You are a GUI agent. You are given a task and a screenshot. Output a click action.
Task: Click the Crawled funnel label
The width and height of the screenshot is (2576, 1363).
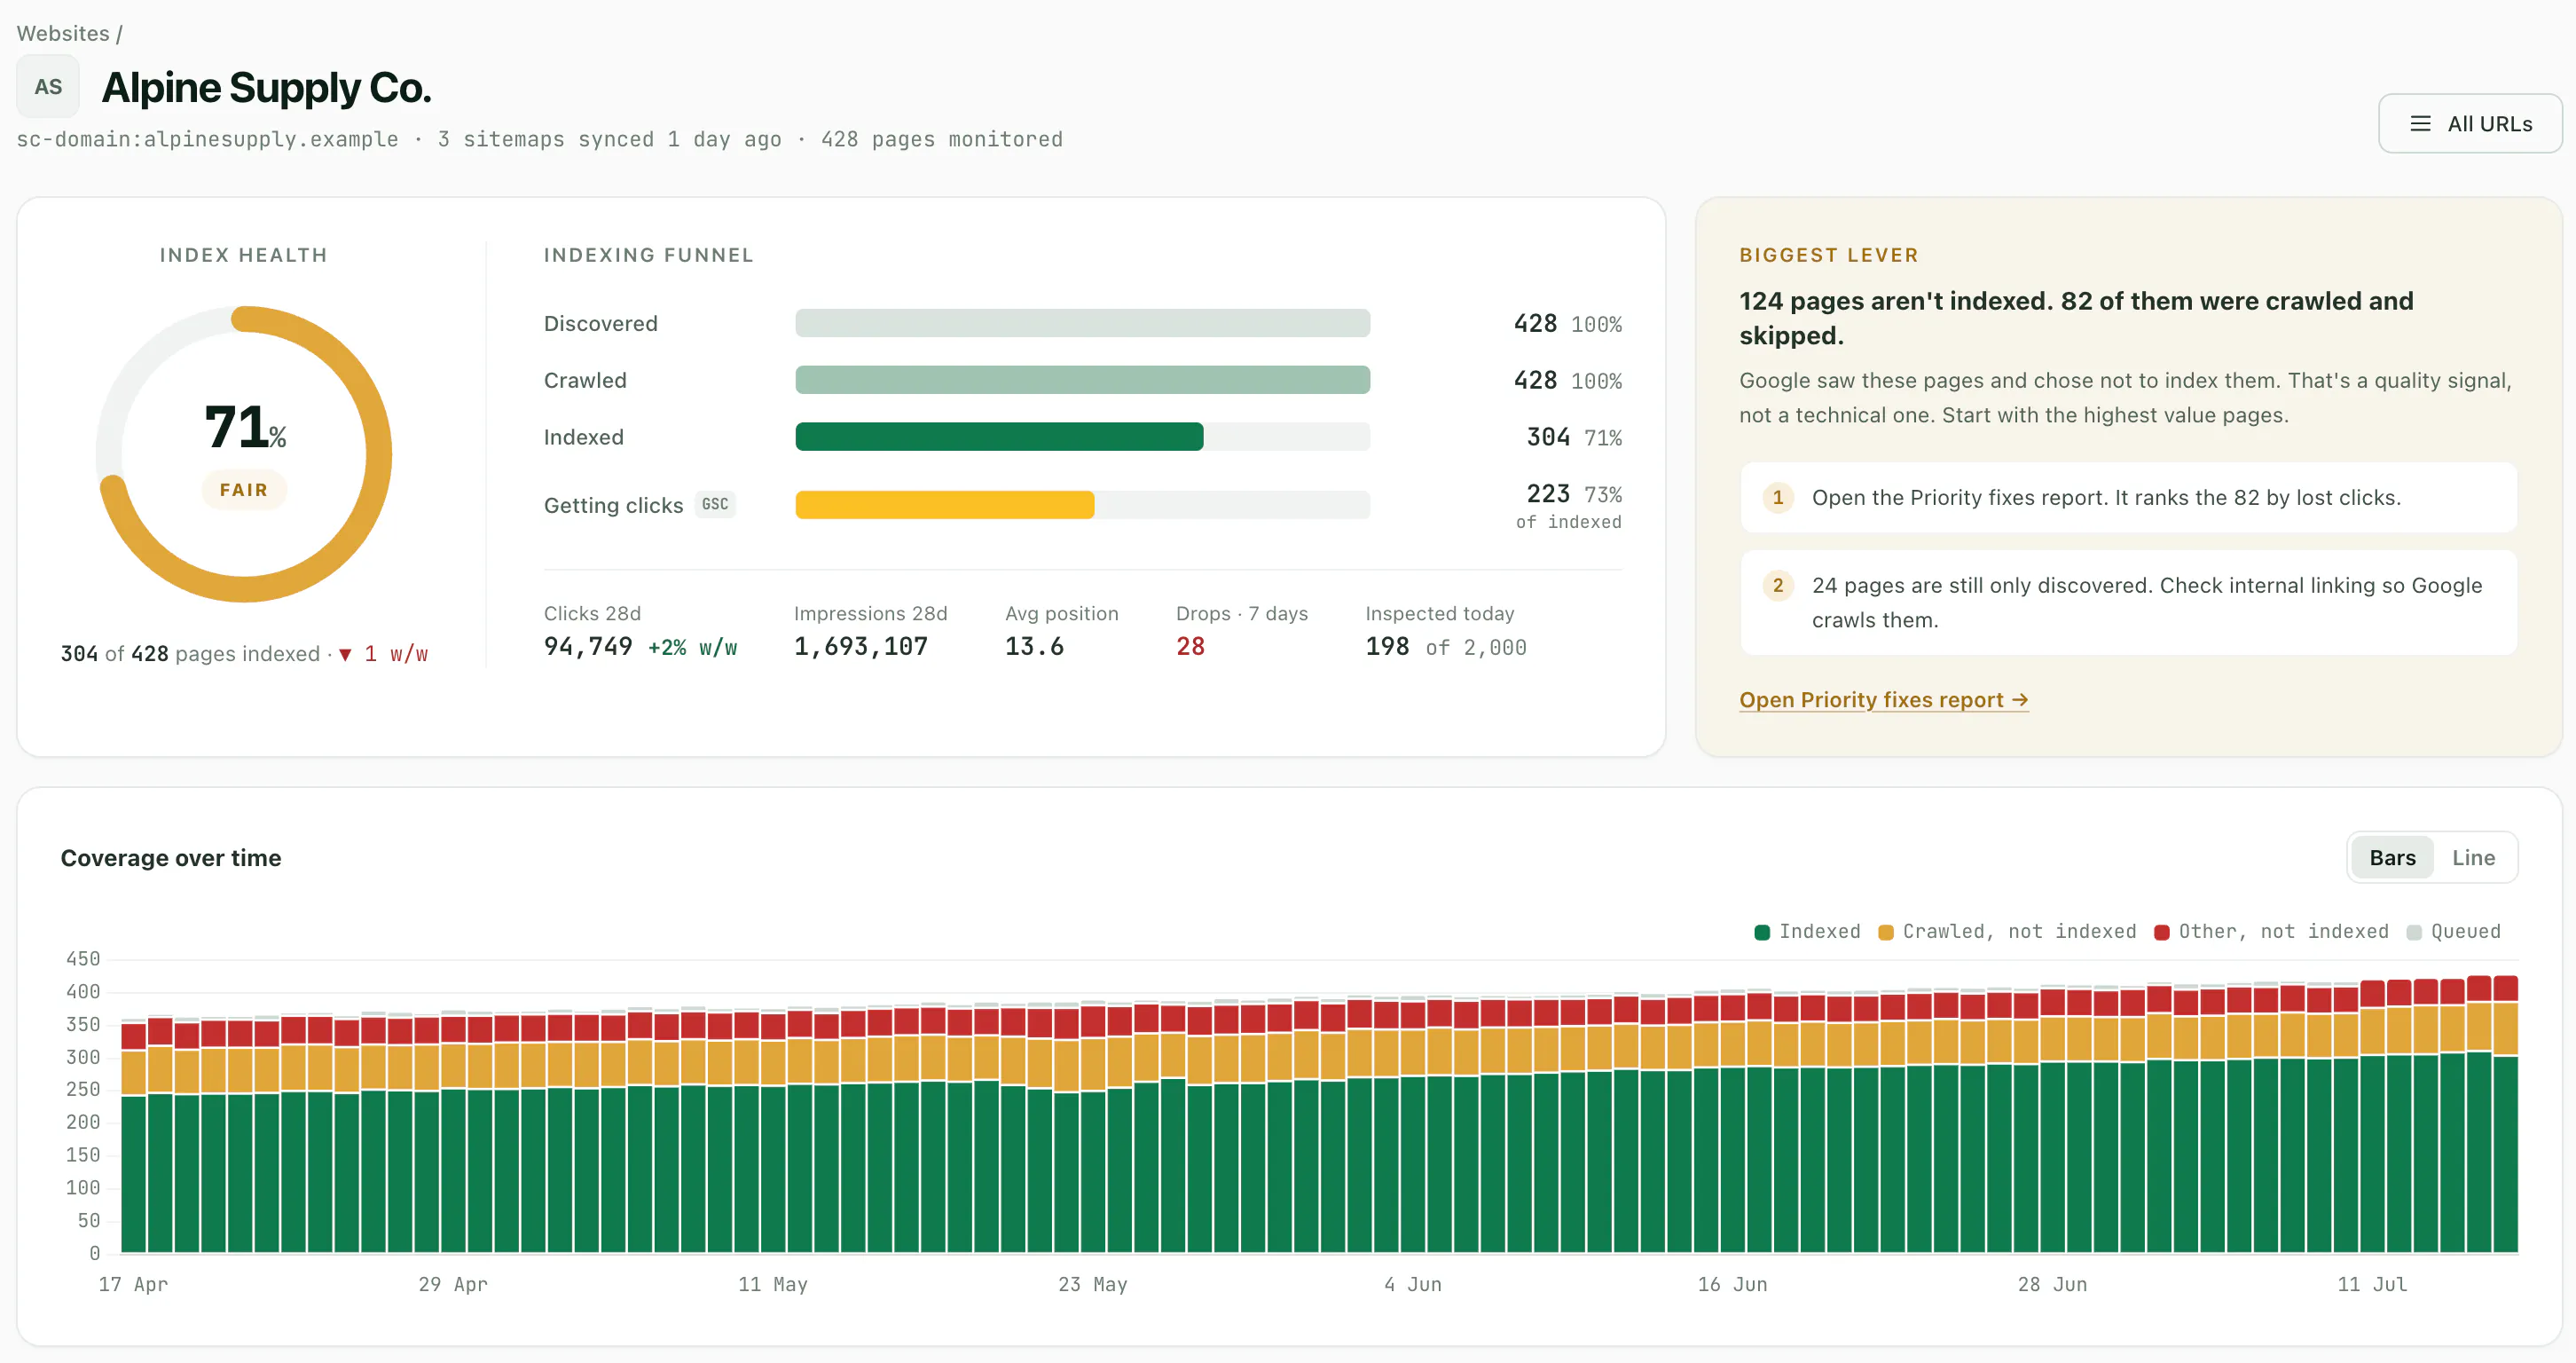point(585,380)
